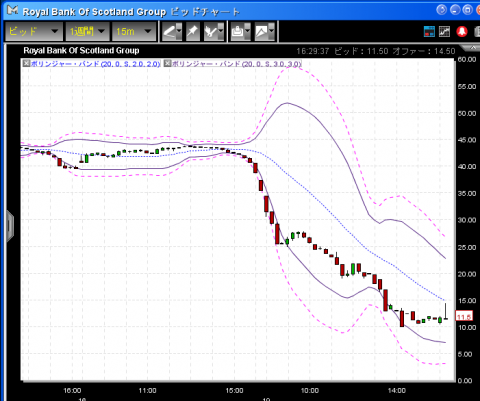
Task: Click the red alert bell icon
Action: point(462,31)
